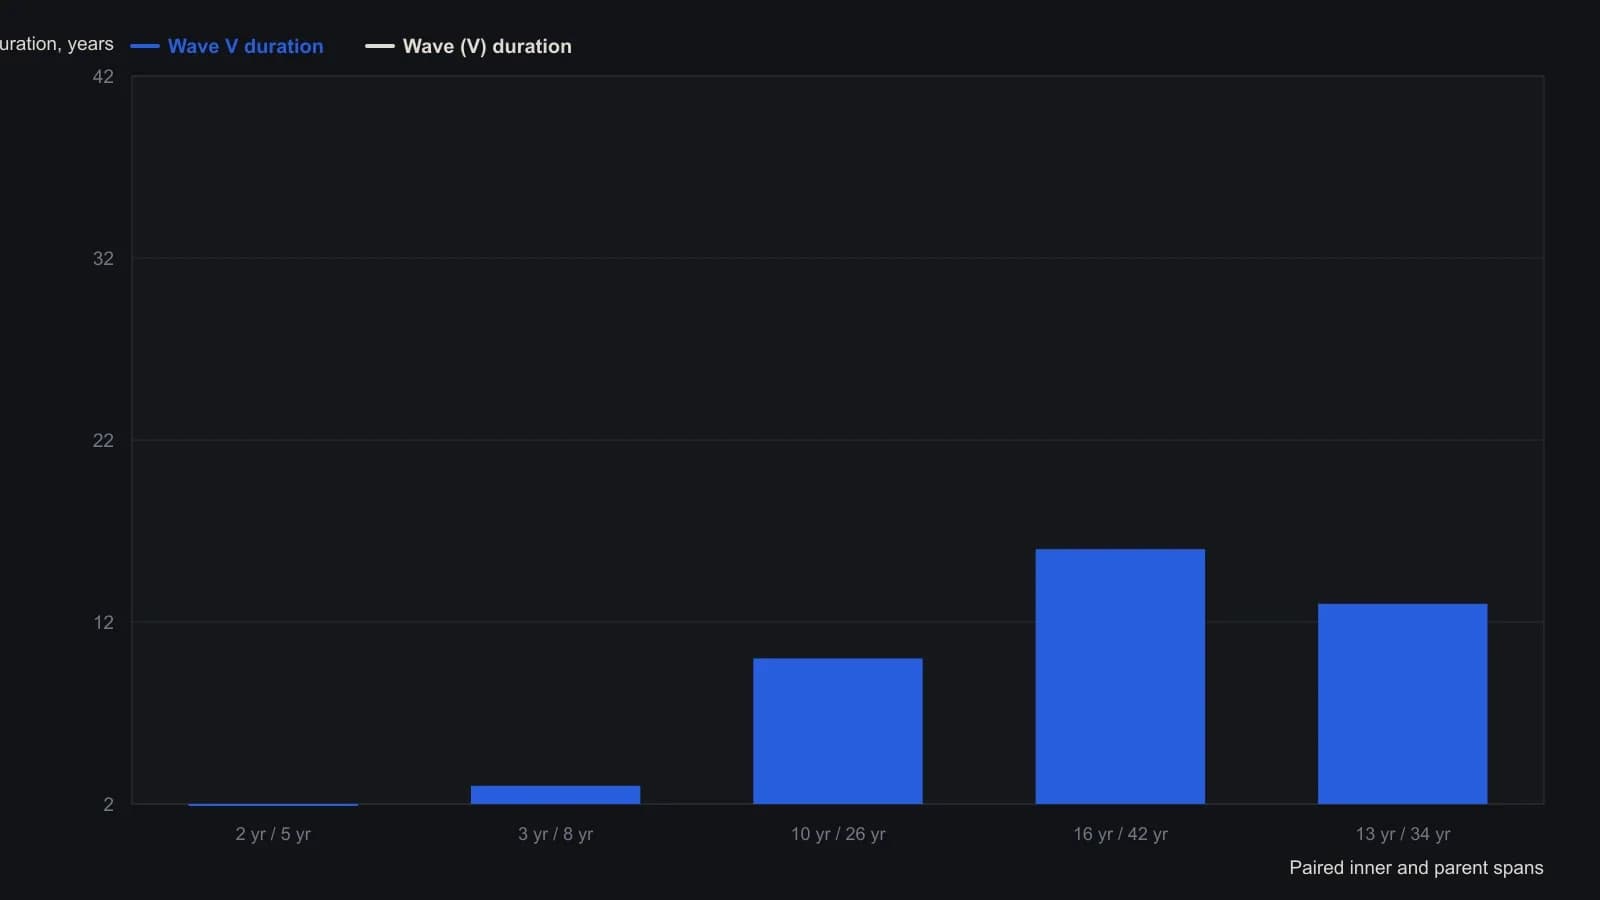The width and height of the screenshot is (1600, 900).
Task: Click the x-axis label '13 yr / 34 yr'
Action: pos(1403,834)
